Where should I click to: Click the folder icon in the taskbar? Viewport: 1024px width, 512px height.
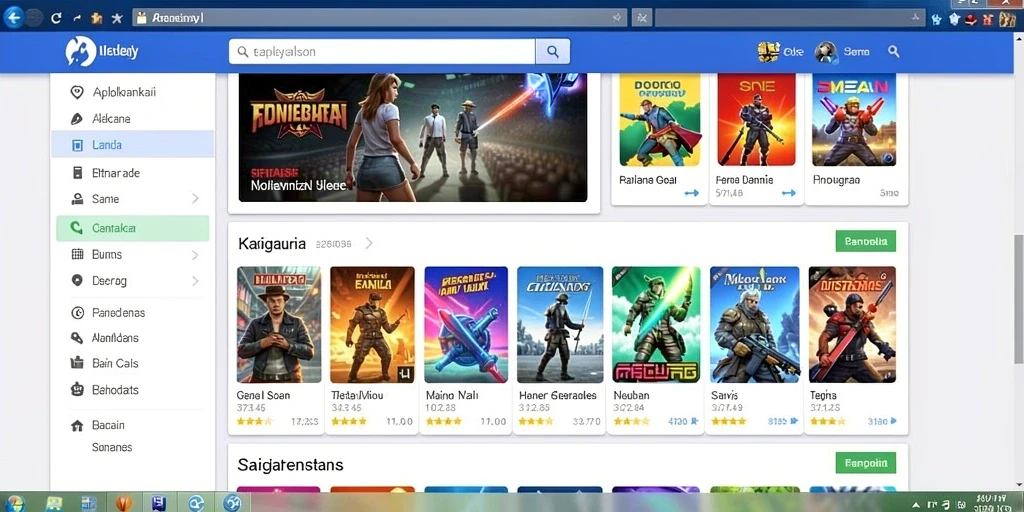tap(54, 503)
